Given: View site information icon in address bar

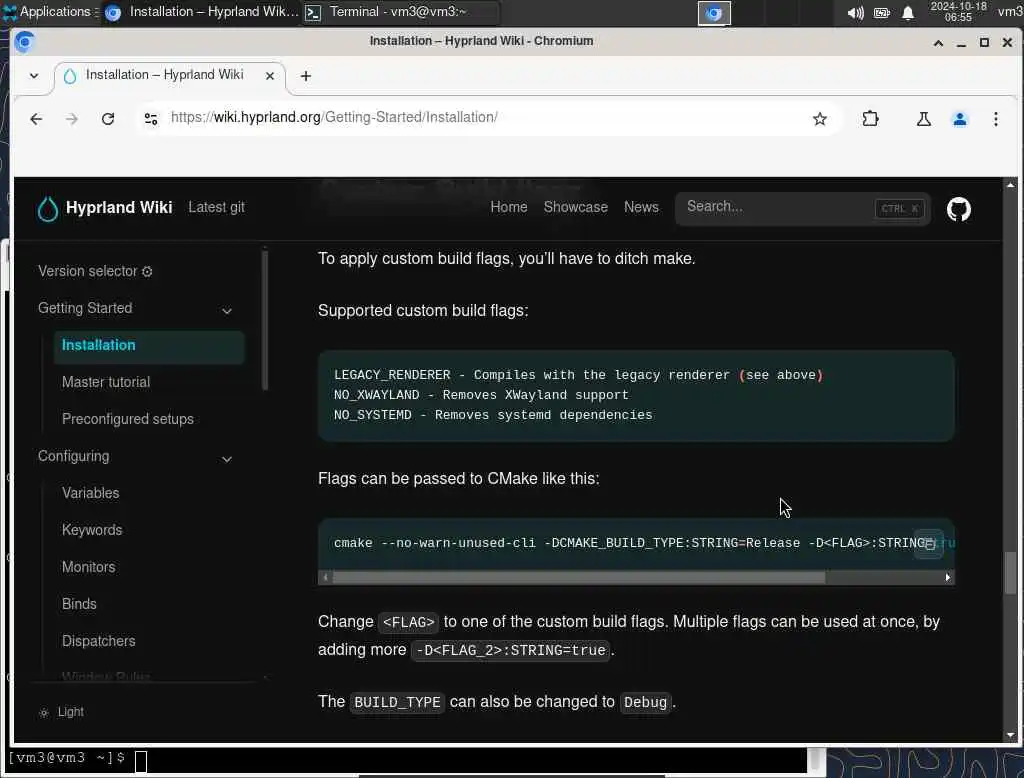Looking at the screenshot, I should [x=151, y=118].
